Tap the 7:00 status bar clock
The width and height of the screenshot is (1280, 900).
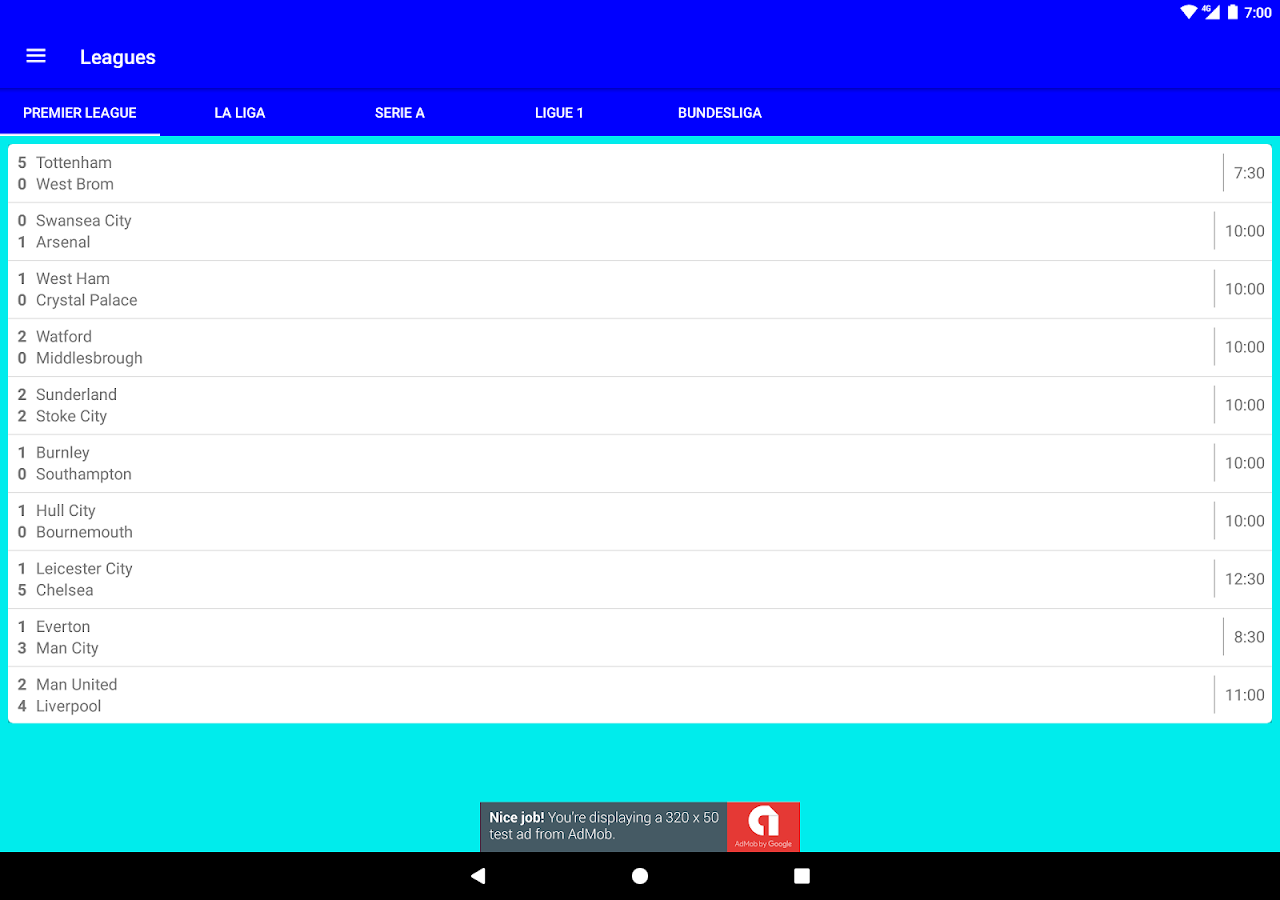[1258, 13]
